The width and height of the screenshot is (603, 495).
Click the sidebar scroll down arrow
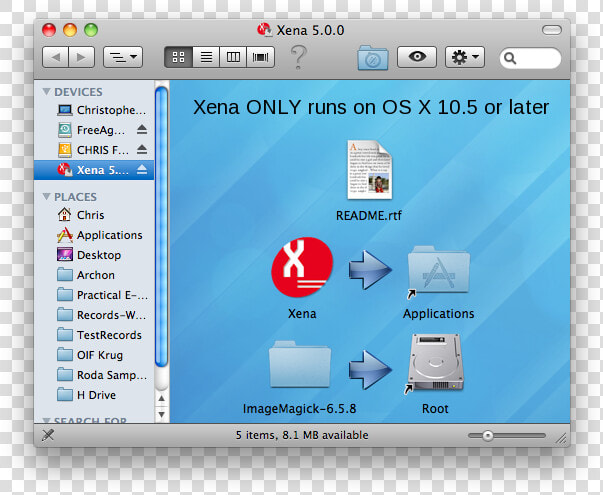point(162,415)
